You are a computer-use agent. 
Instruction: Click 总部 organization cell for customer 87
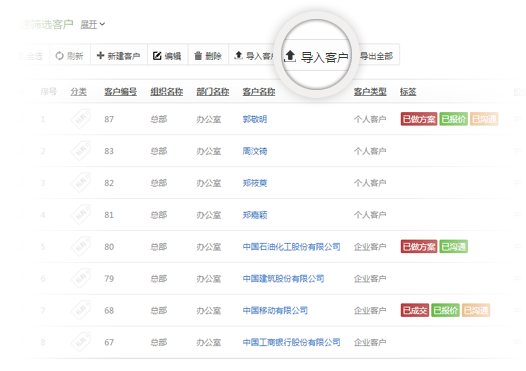click(159, 119)
